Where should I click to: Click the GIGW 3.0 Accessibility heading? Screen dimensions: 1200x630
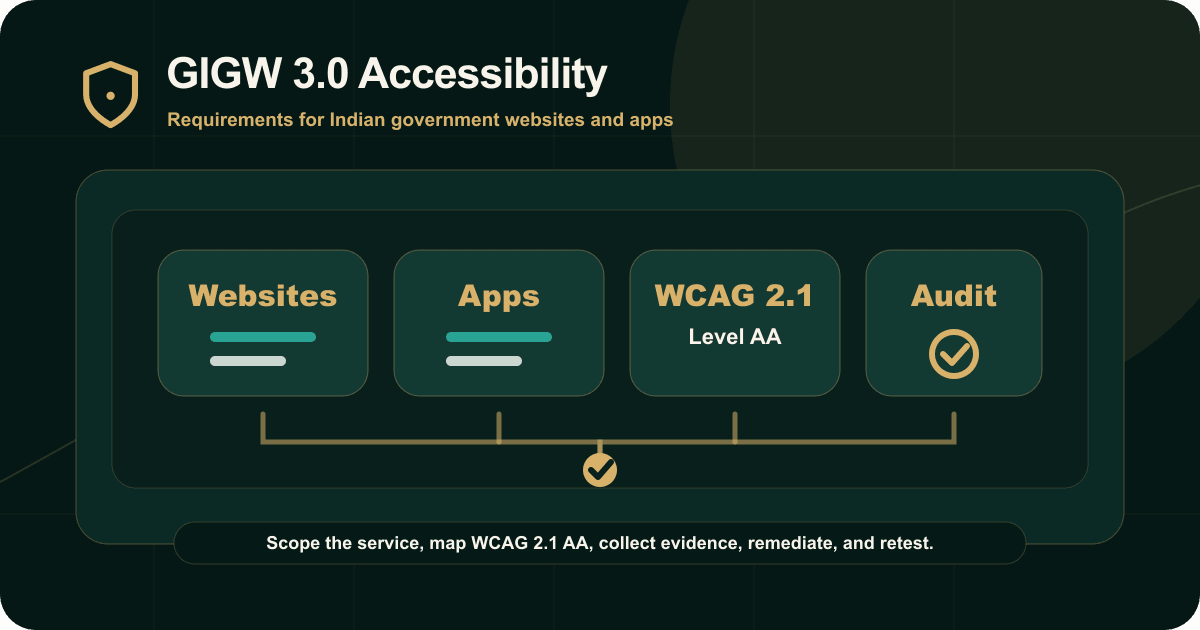[387, 75]
